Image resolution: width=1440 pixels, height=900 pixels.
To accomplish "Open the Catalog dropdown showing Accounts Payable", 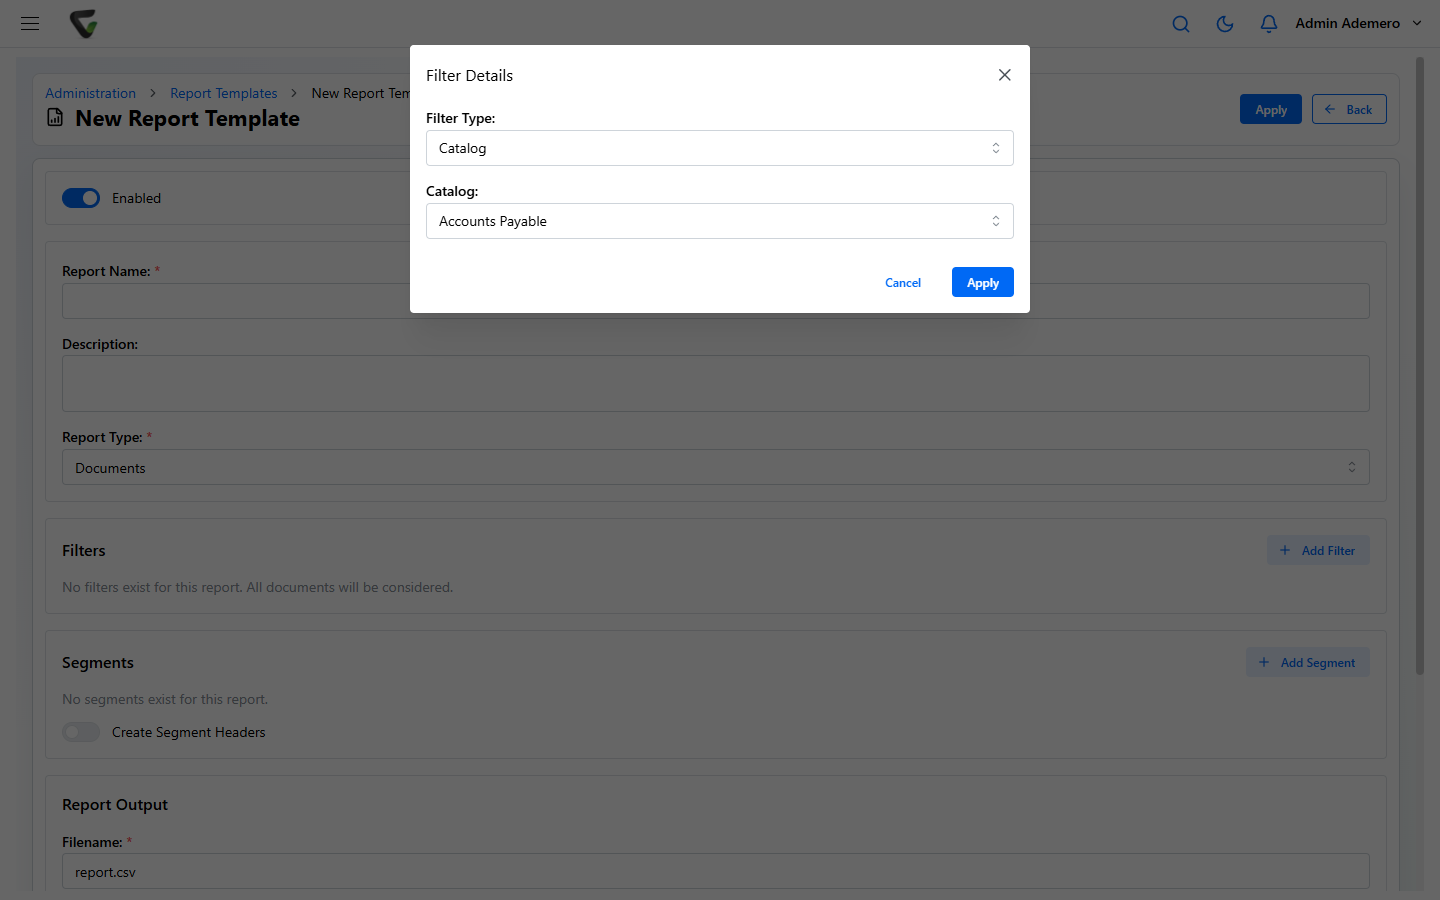I will pos(720,221).
